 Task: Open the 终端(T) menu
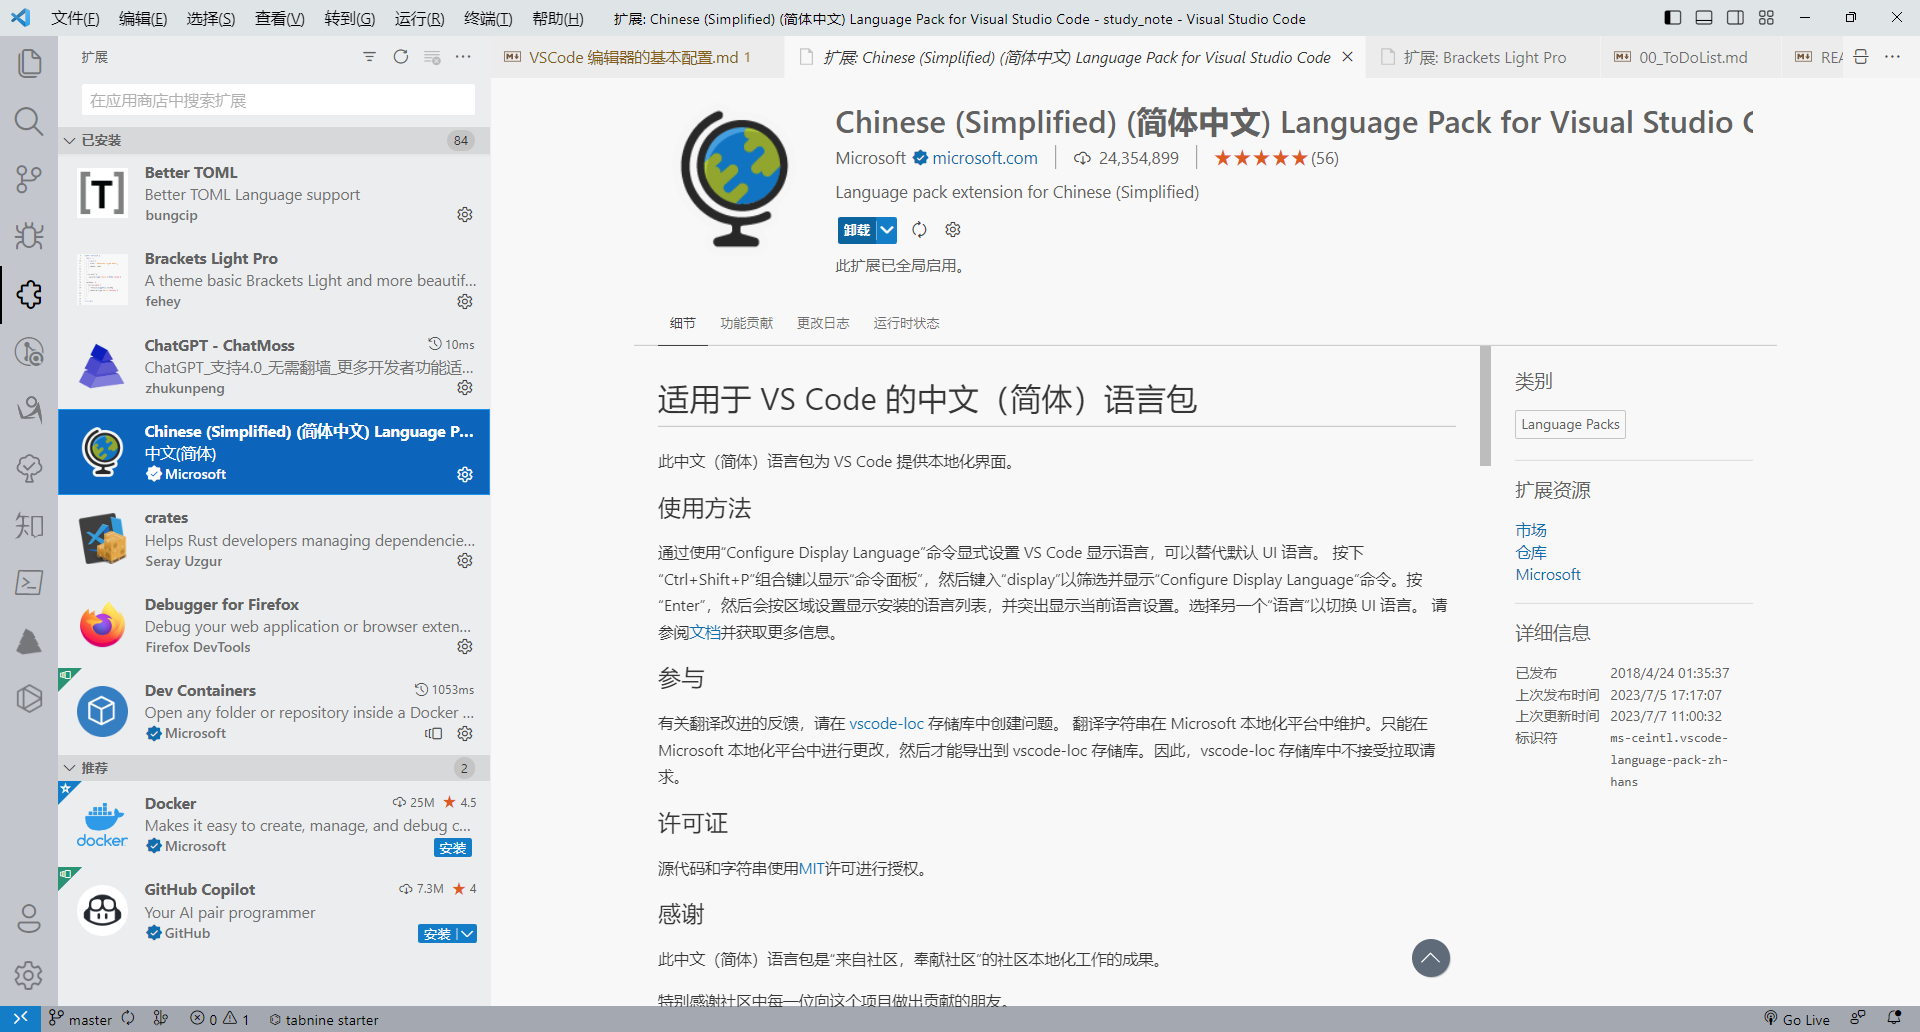click(488, 19)
